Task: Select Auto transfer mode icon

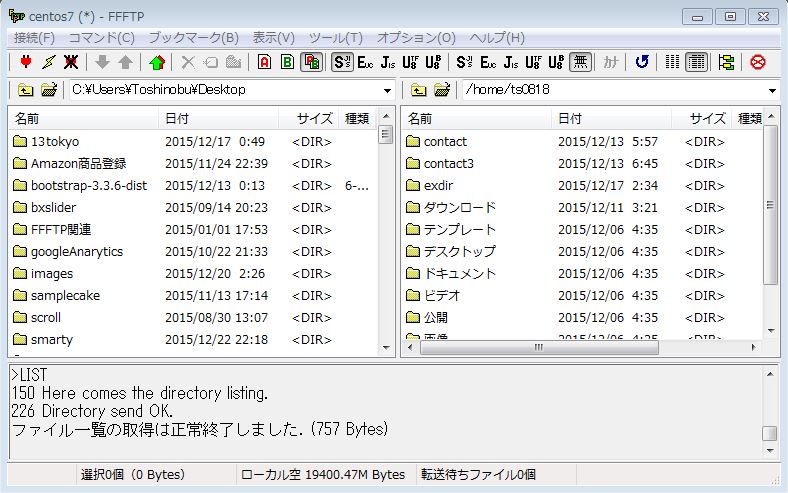Action: [312, 62]
